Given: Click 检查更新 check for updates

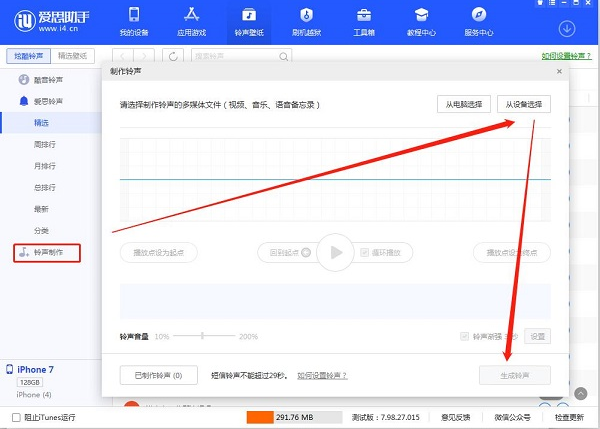Looking at the screenshot, I should click(x=569, y=417).
